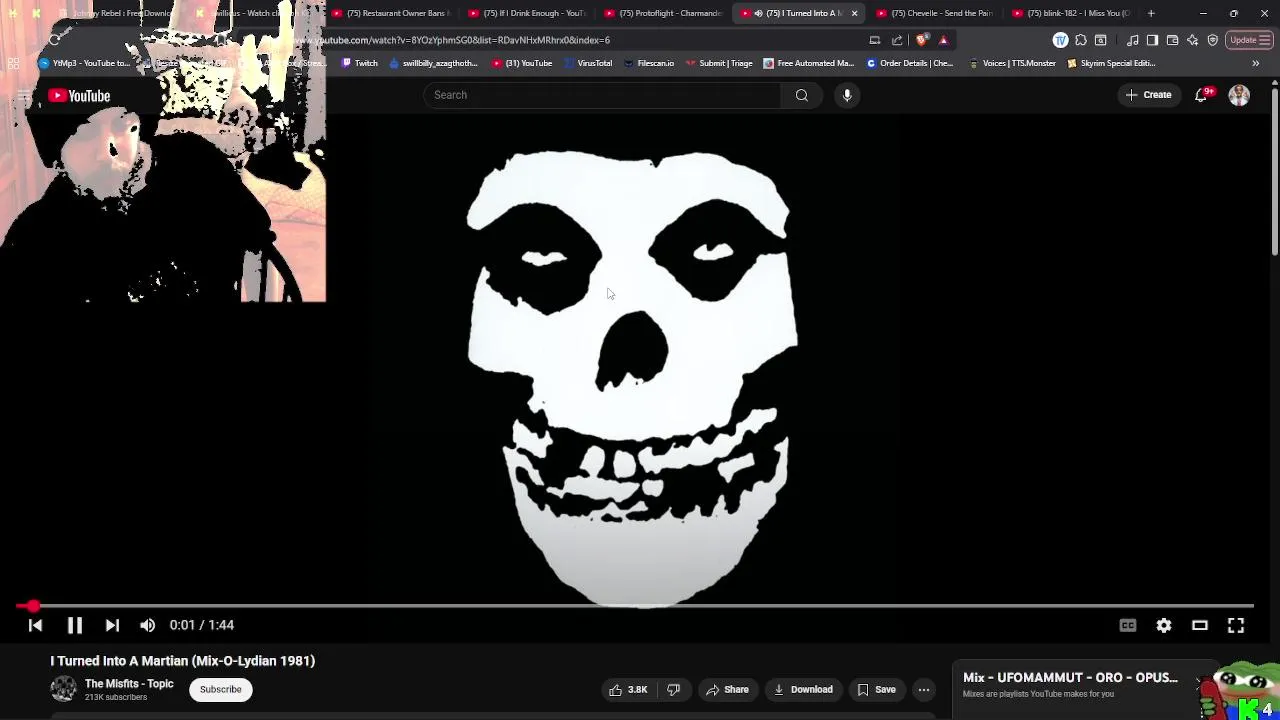Click the Brave Shields lion icon
The image size is (1280, 720).
(x=921, y=40)
